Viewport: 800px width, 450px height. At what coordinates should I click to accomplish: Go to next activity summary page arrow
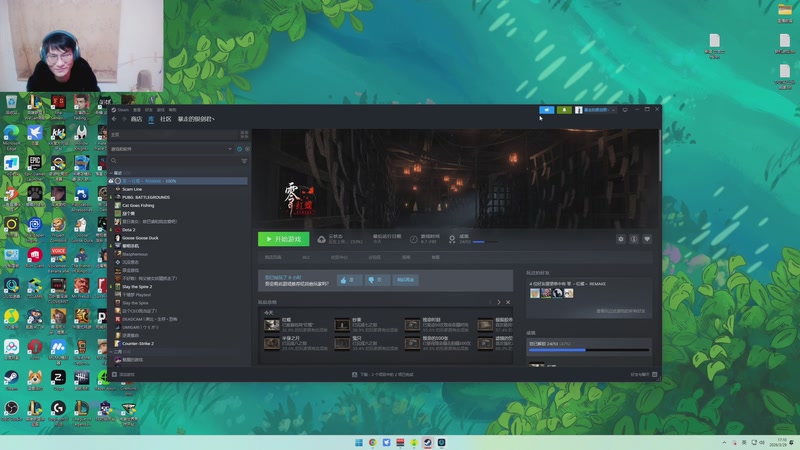pyautogui.click(x=499, y=302)
